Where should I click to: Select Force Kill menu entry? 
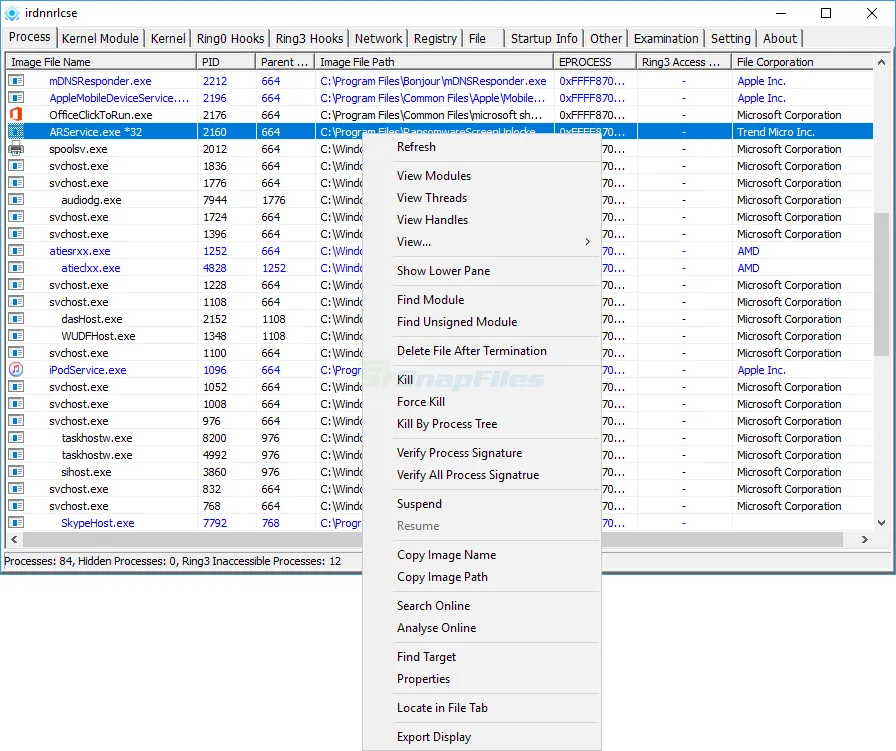pyautogui.click(x=482, y=402)
